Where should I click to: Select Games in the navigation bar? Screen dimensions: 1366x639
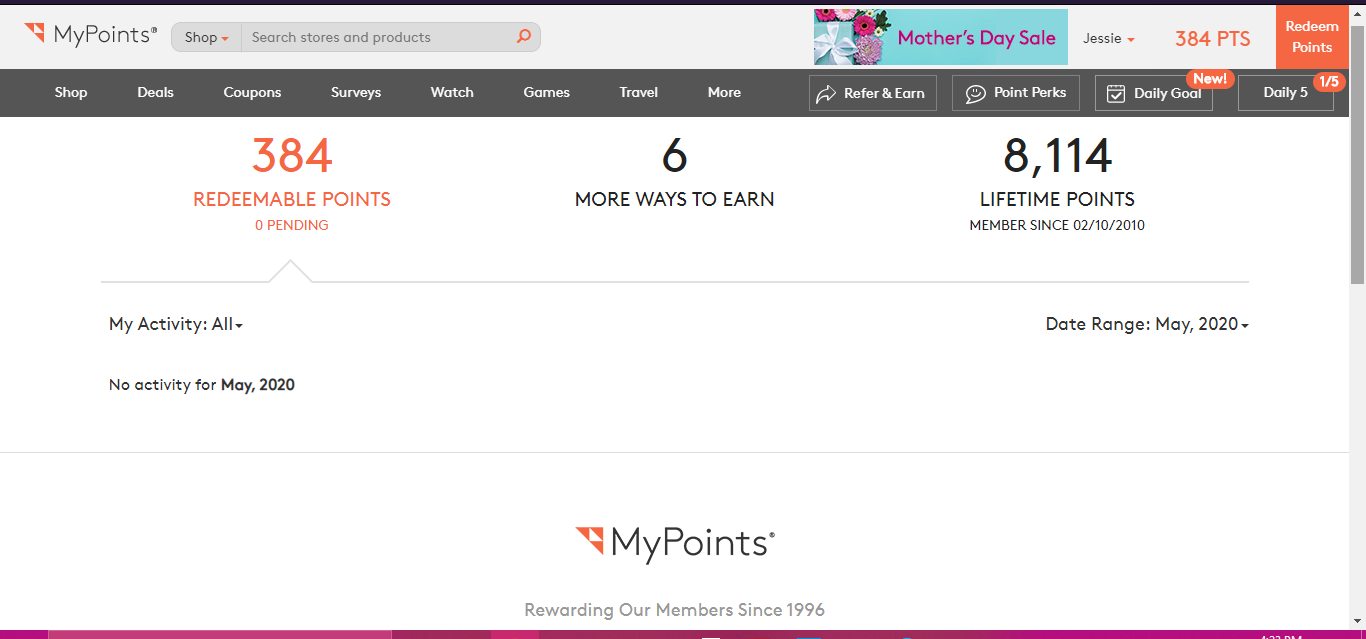coord(546,92)
